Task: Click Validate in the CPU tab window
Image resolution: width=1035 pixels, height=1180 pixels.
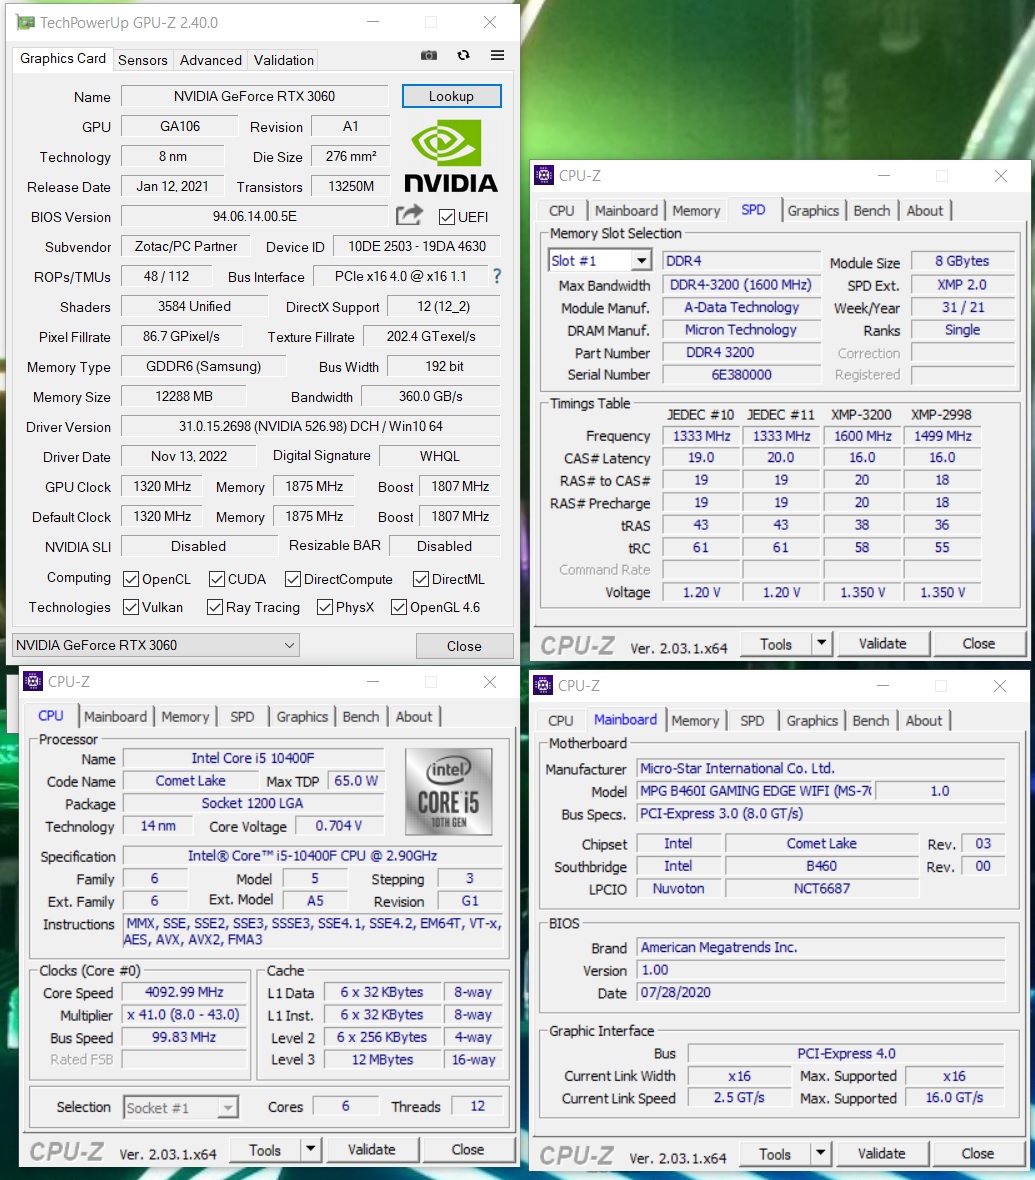Action: click(x=371, y=1150)
